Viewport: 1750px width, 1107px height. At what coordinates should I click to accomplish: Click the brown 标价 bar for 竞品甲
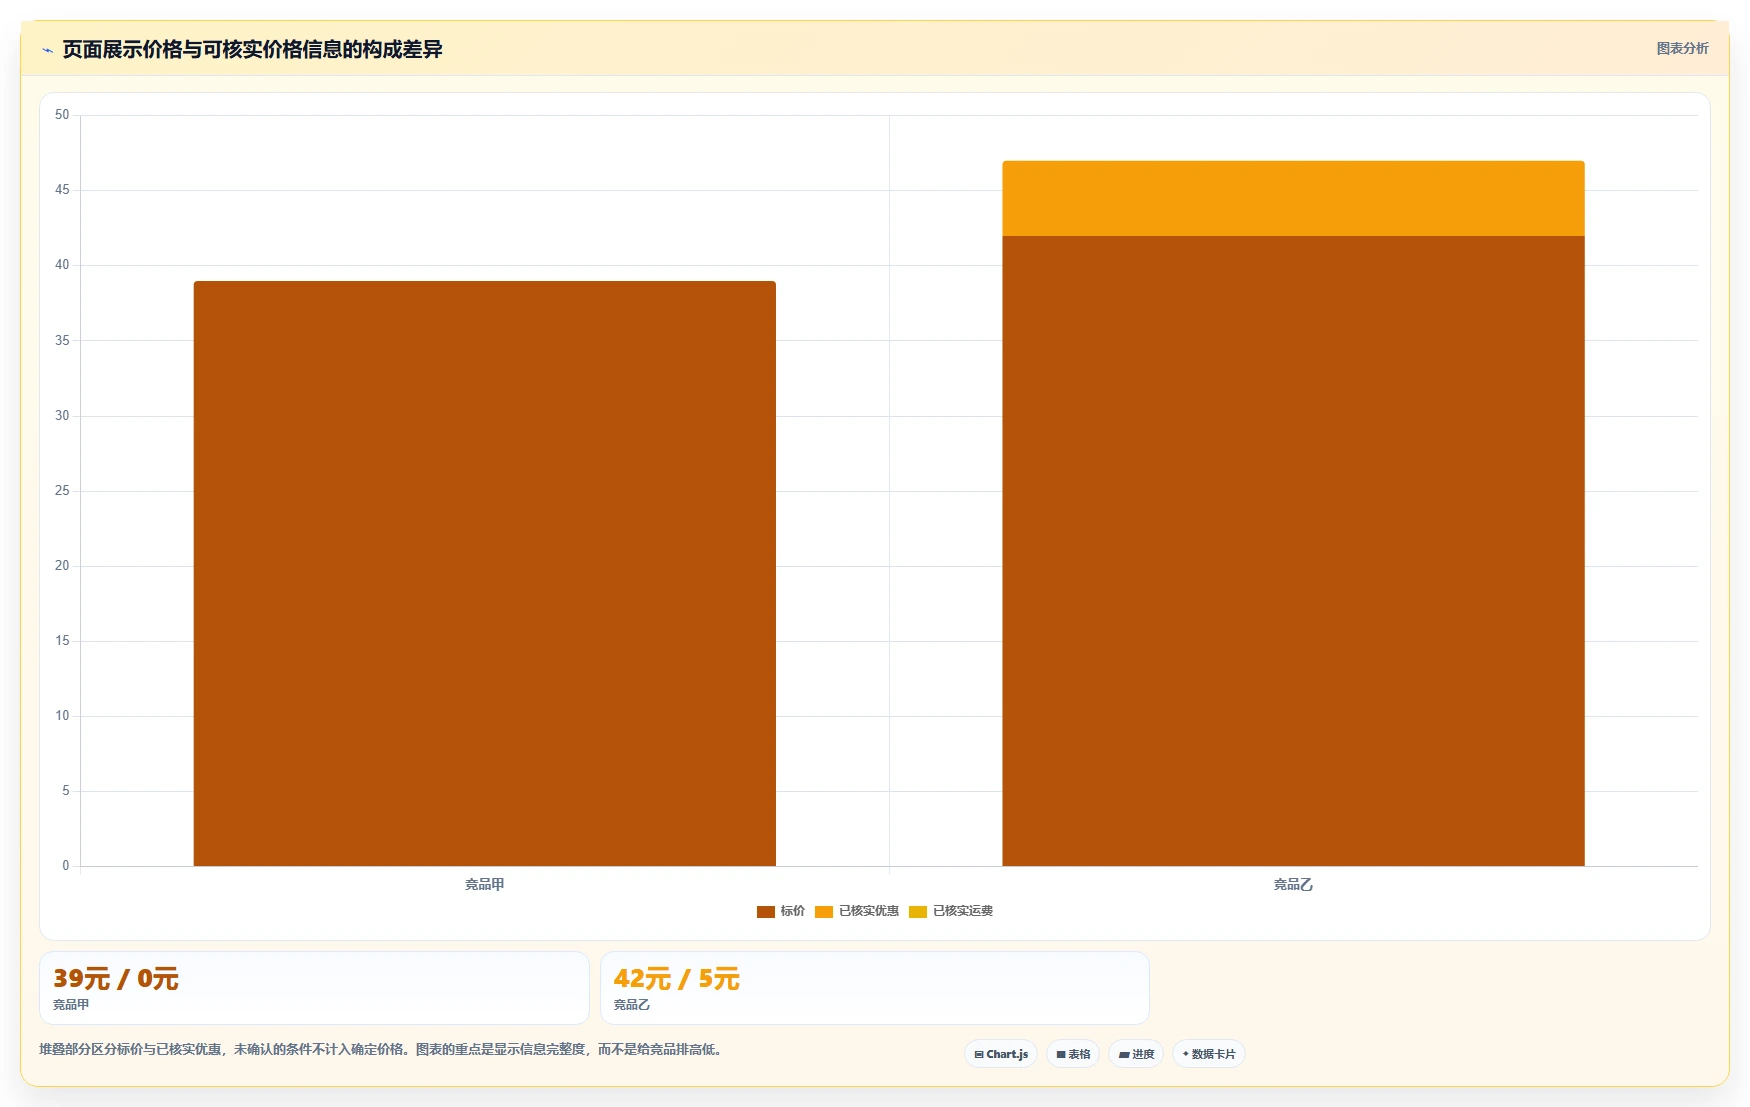pos(485,573)
